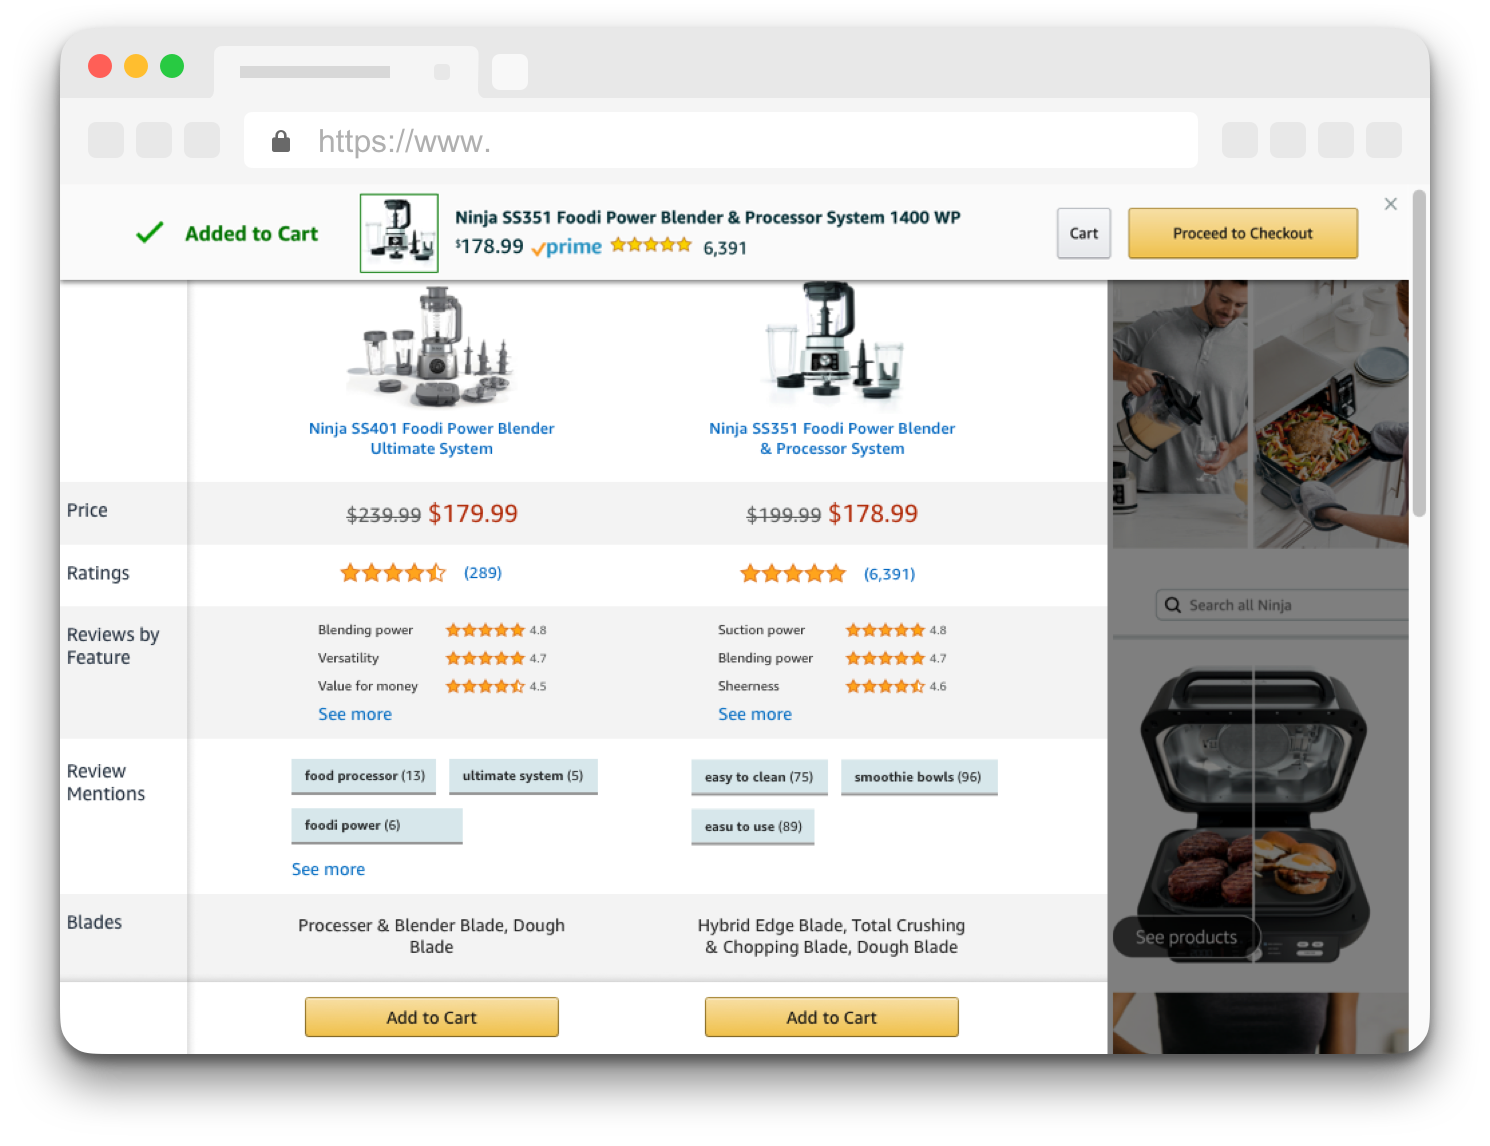Click Sheerness 4.6 star rating

pyautogui.click(x=885, y=686)
